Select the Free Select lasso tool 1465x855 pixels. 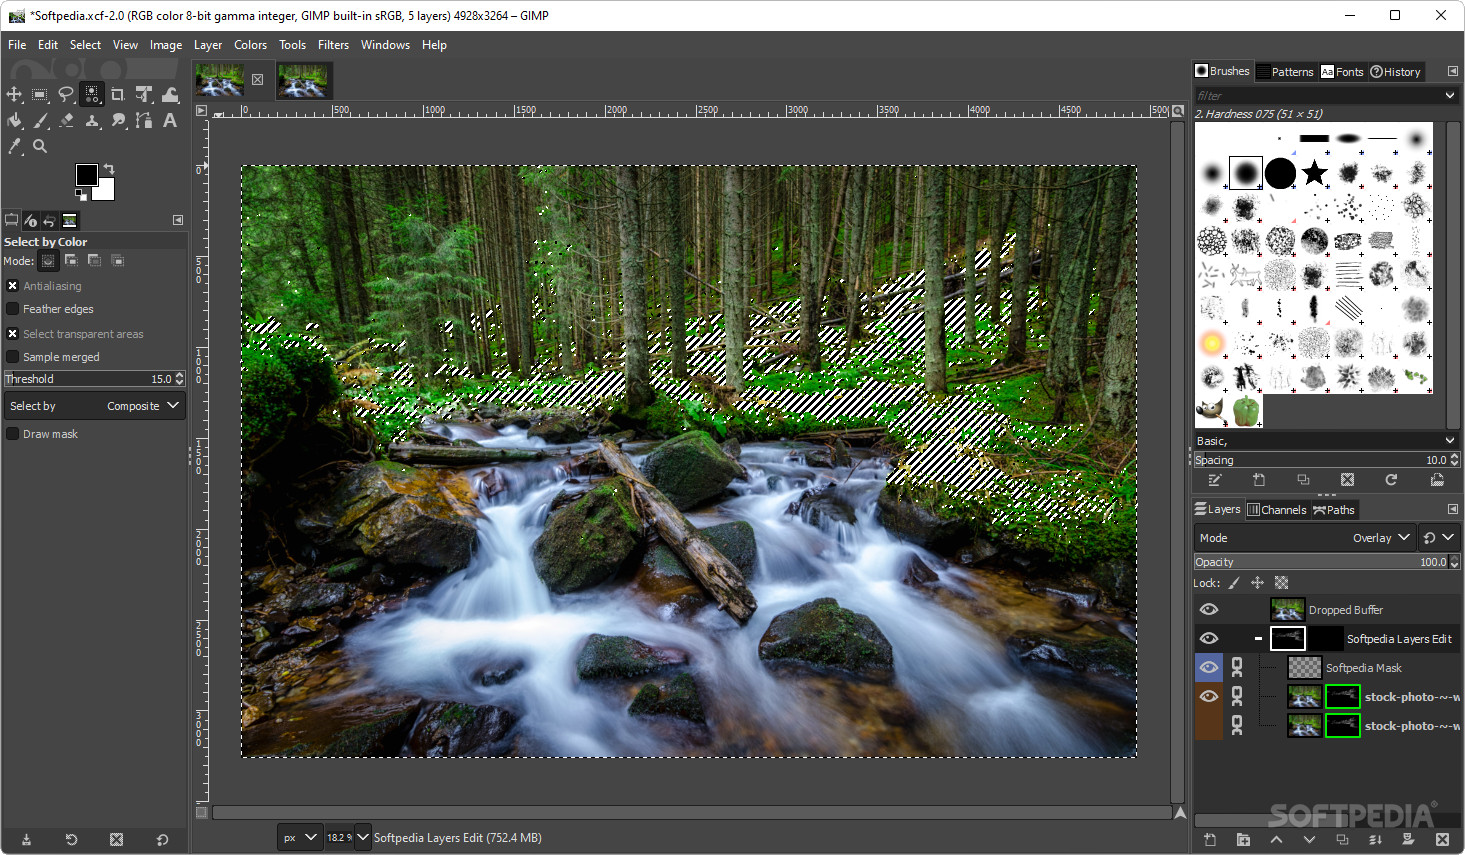66,94
